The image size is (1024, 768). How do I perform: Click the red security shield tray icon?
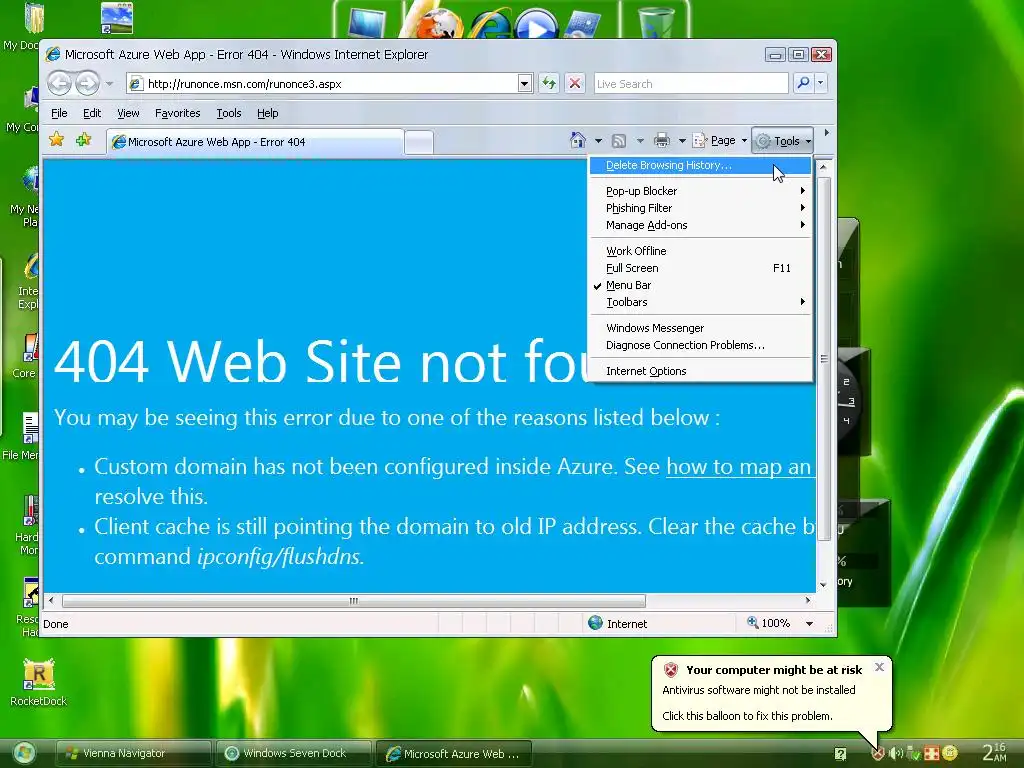tap(878, 754)
